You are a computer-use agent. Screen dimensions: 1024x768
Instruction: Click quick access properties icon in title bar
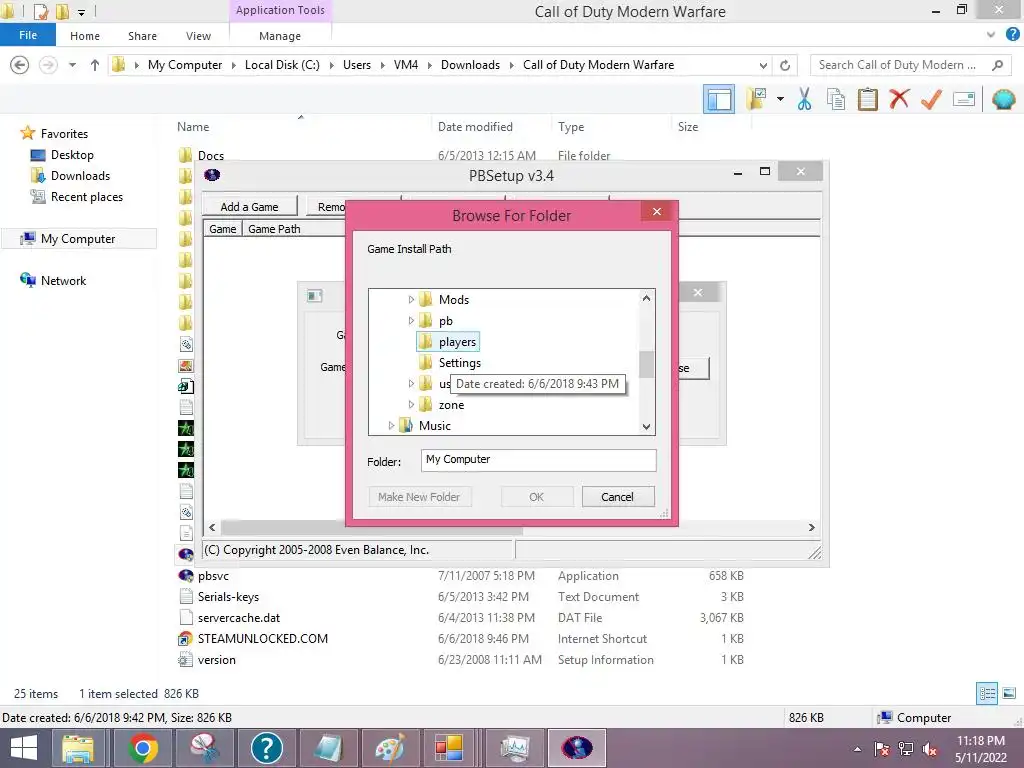tap(40, 11)
